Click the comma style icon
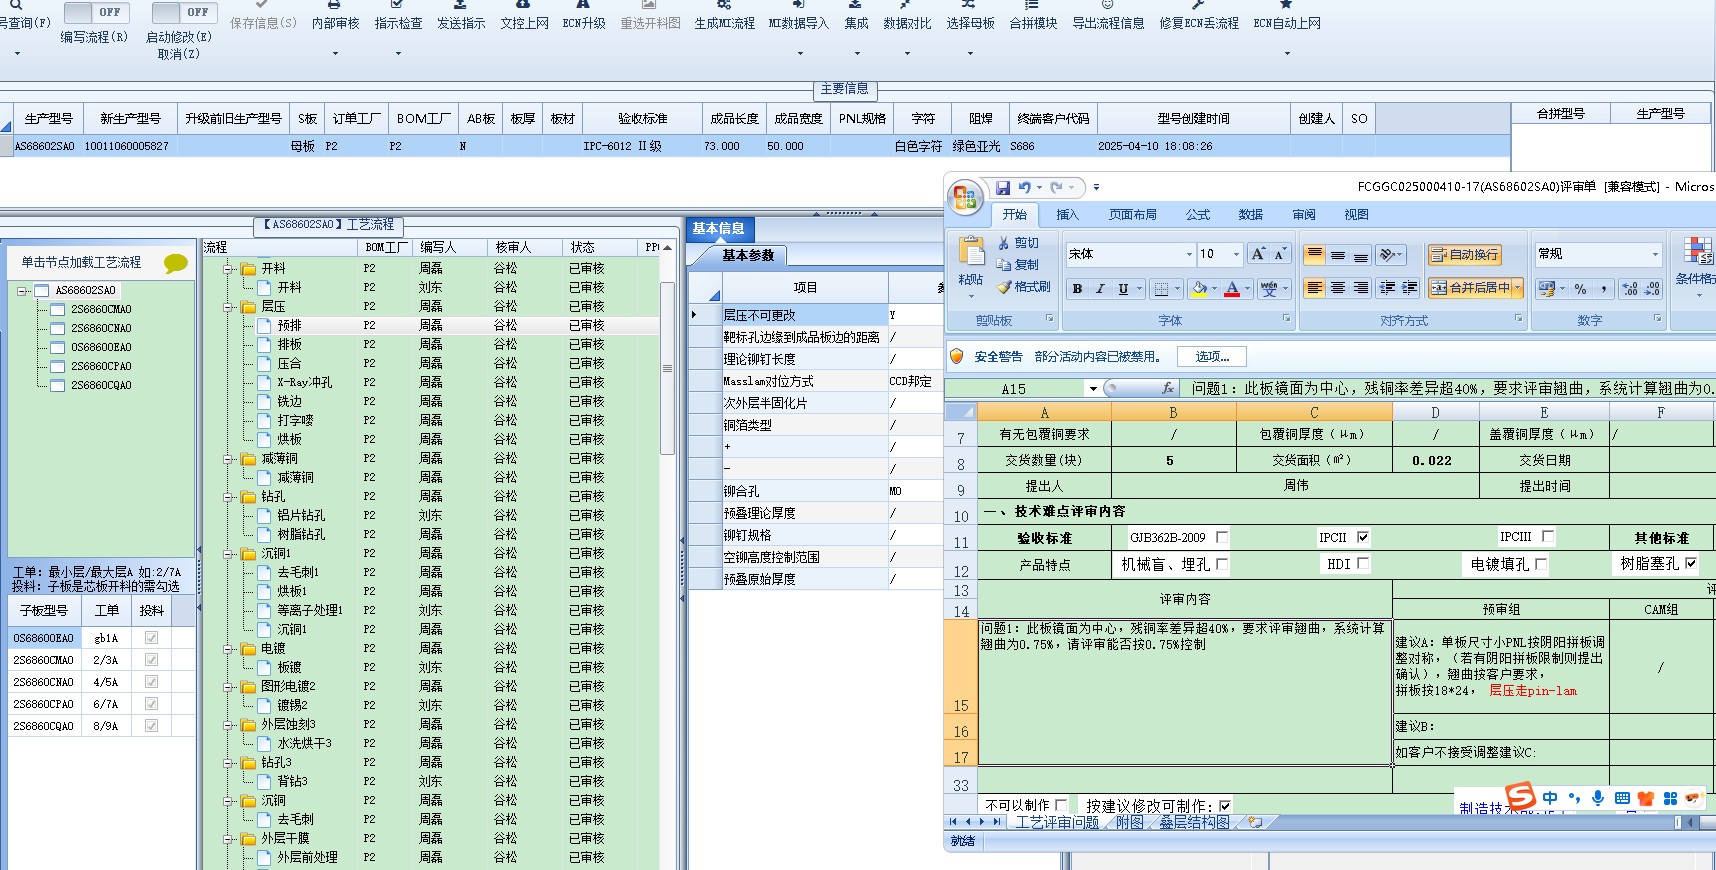The image size is (1716, 870). point(1604,289)
